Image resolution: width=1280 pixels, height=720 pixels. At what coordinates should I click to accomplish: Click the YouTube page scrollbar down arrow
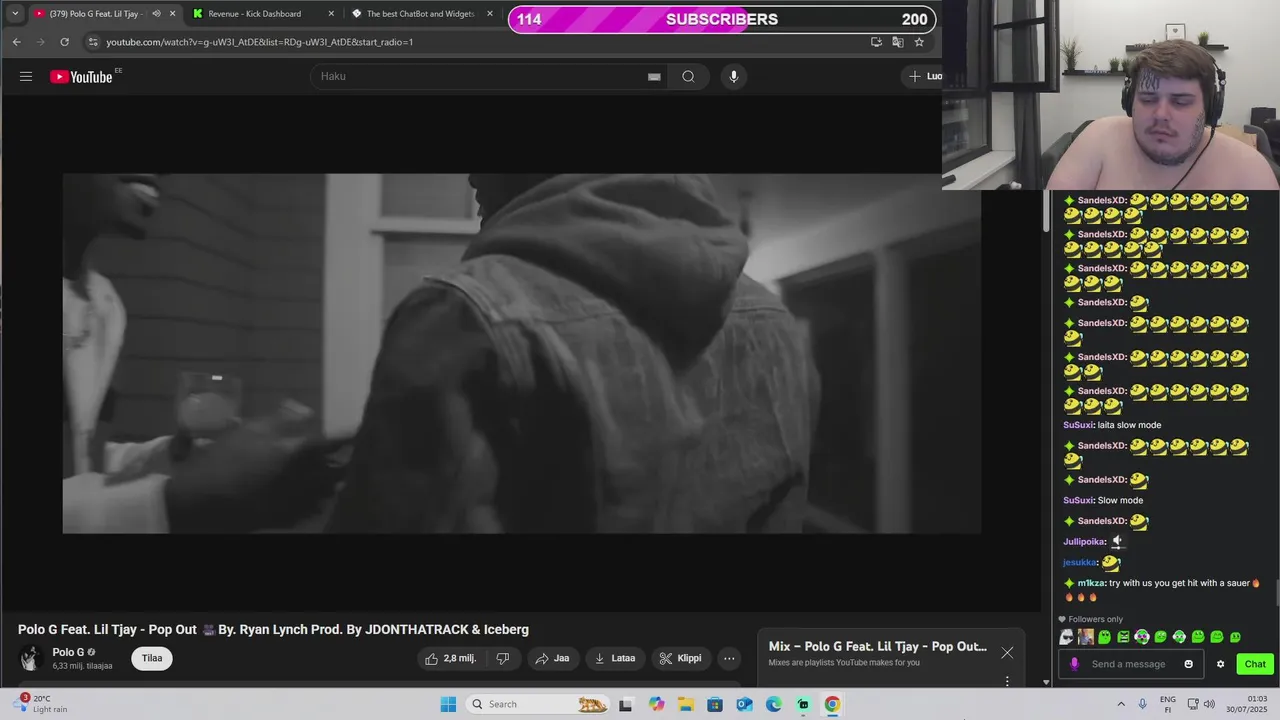pos(1046,682)
